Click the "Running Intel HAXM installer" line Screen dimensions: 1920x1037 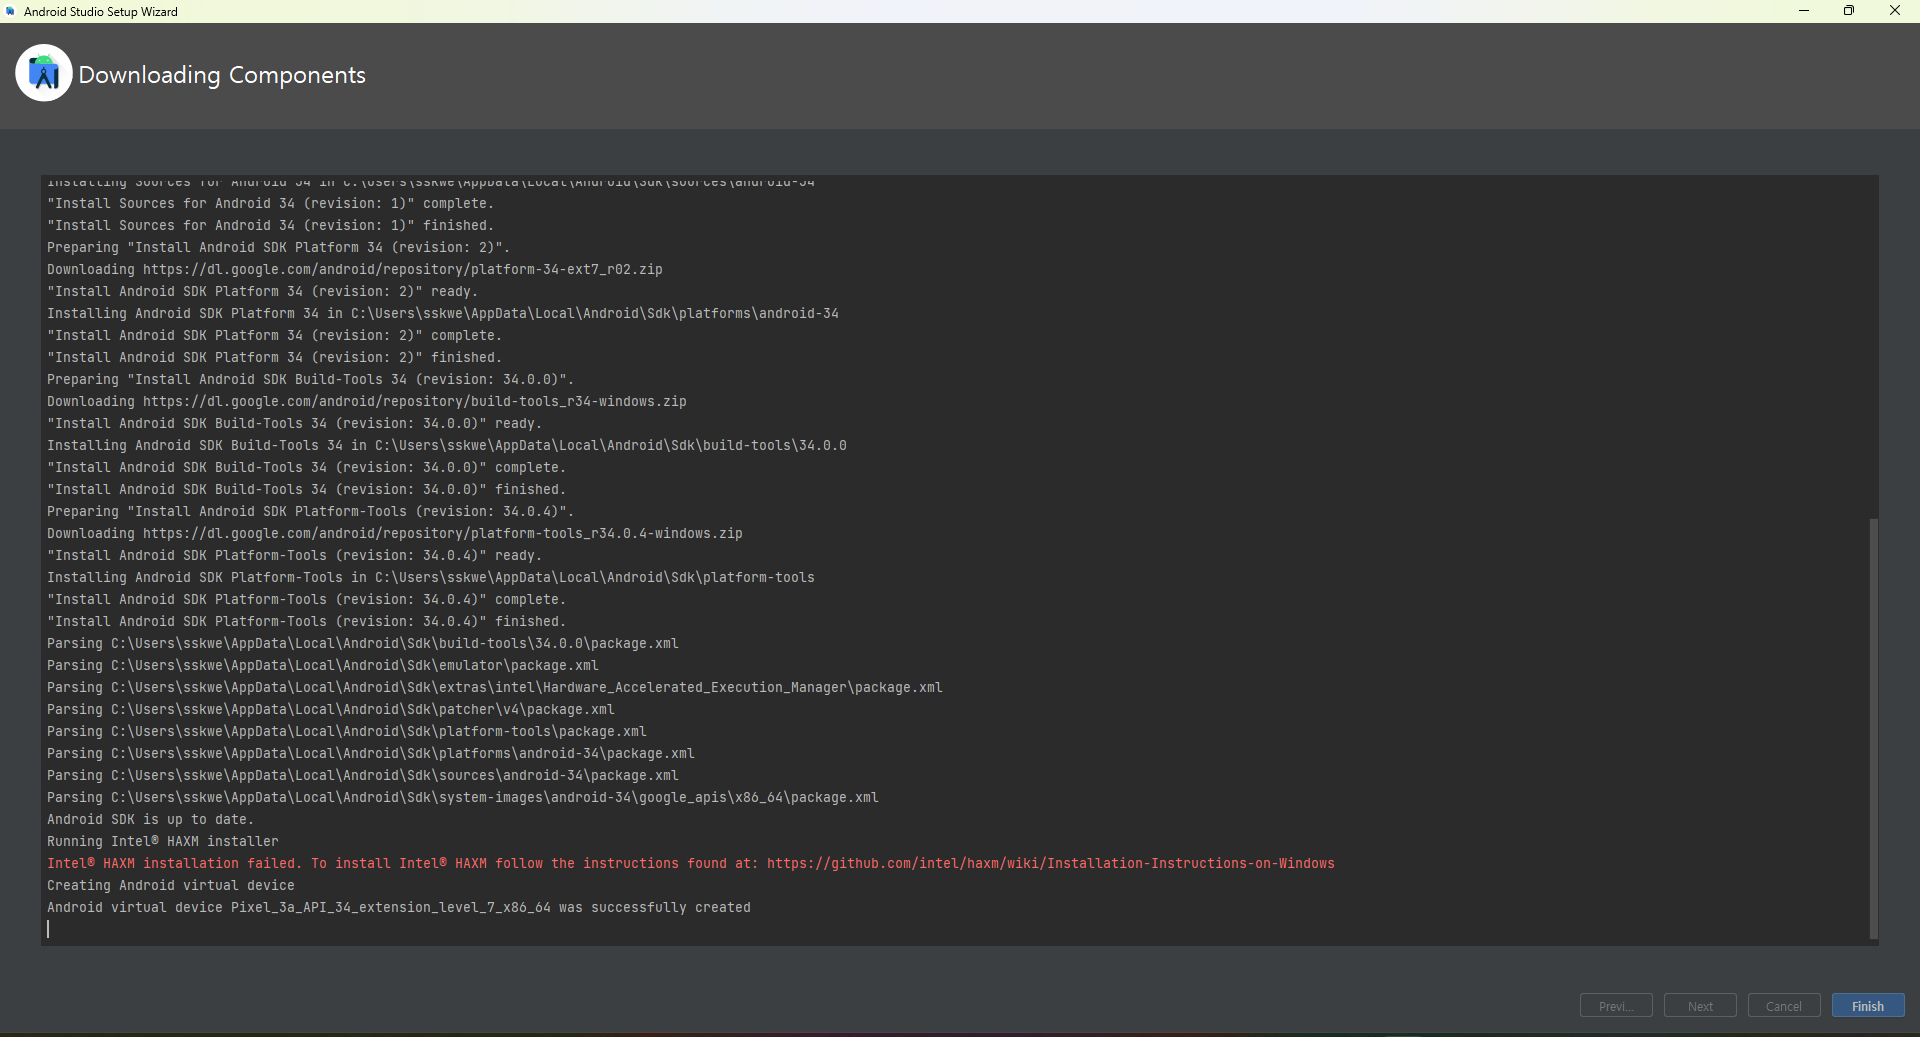click(163, 841)
